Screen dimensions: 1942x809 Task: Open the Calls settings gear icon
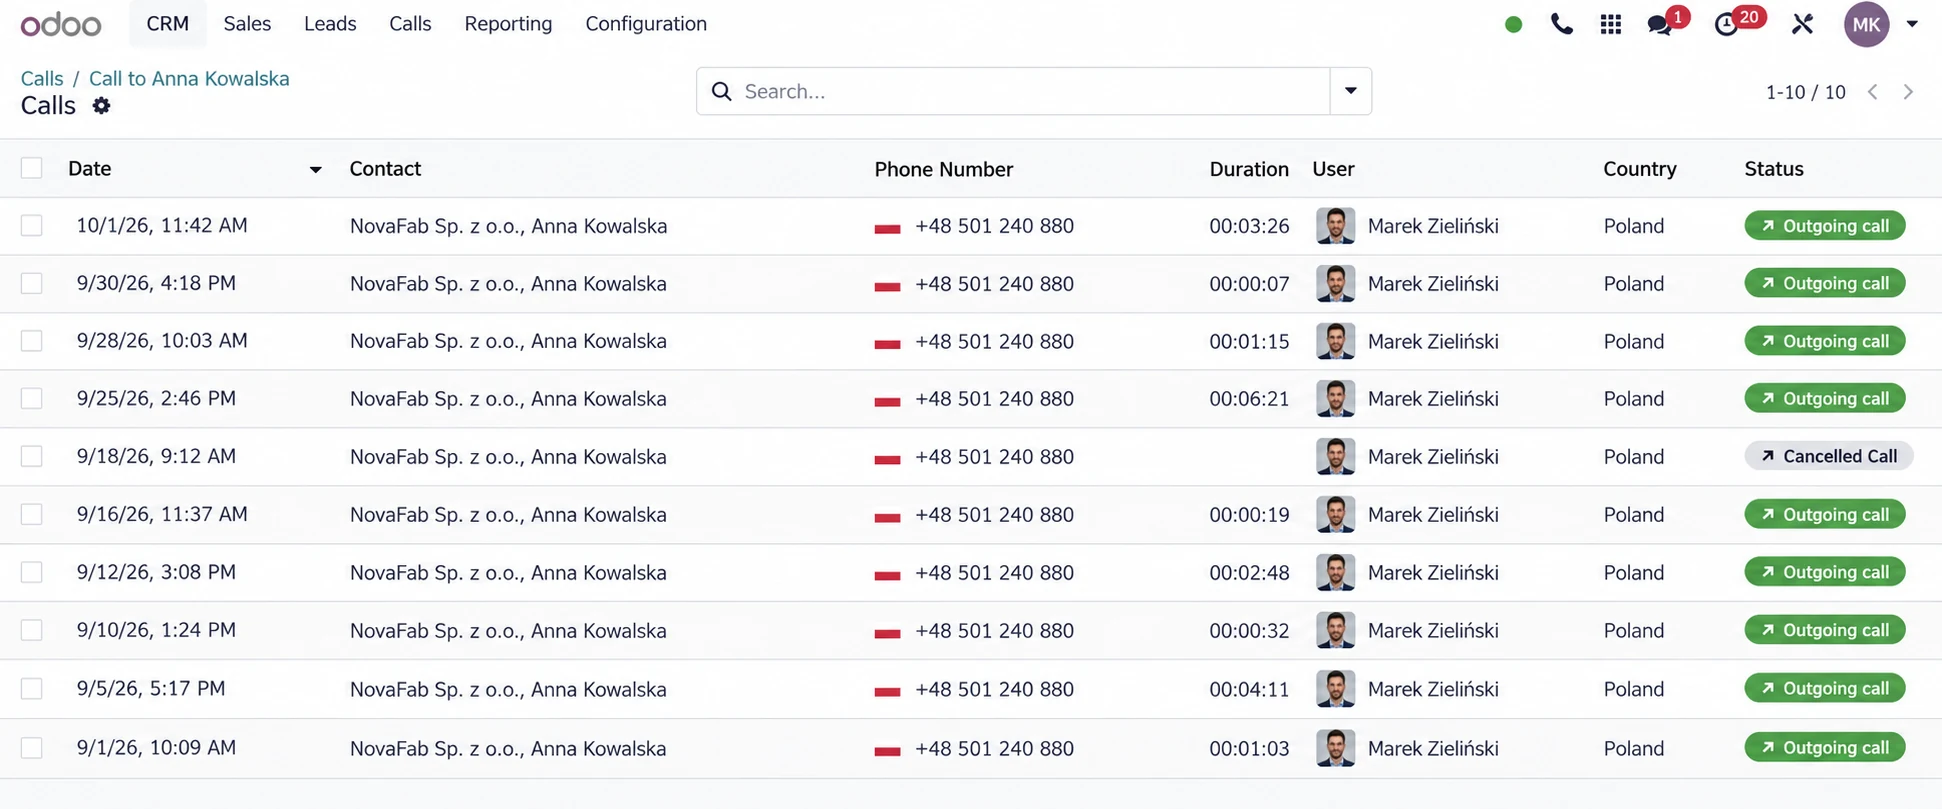click(x=101, y=106)
